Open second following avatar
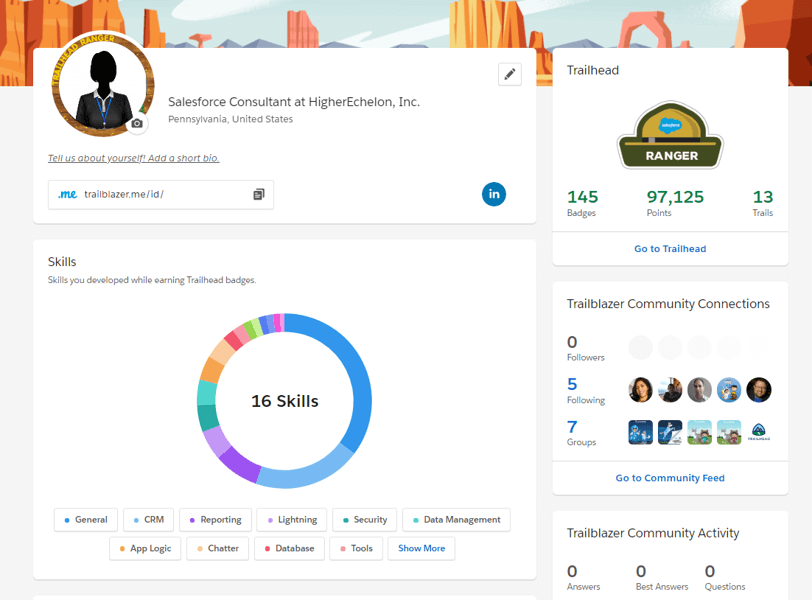This screenshot has width=812, height=600. [670, 390]
